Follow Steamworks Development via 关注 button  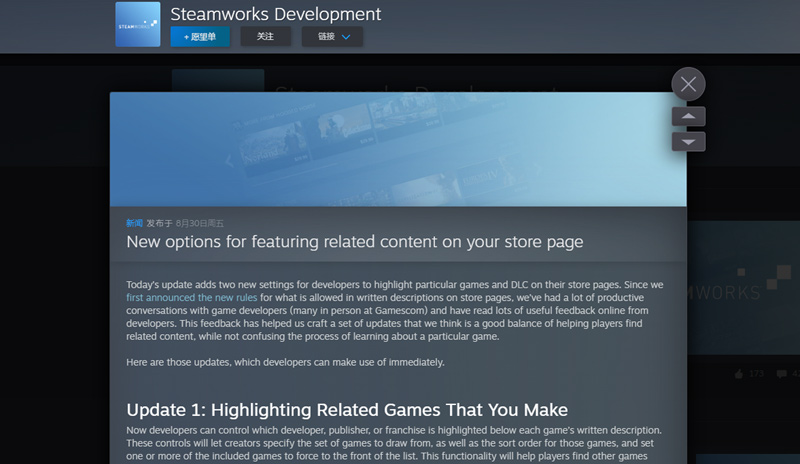(265, 36)
